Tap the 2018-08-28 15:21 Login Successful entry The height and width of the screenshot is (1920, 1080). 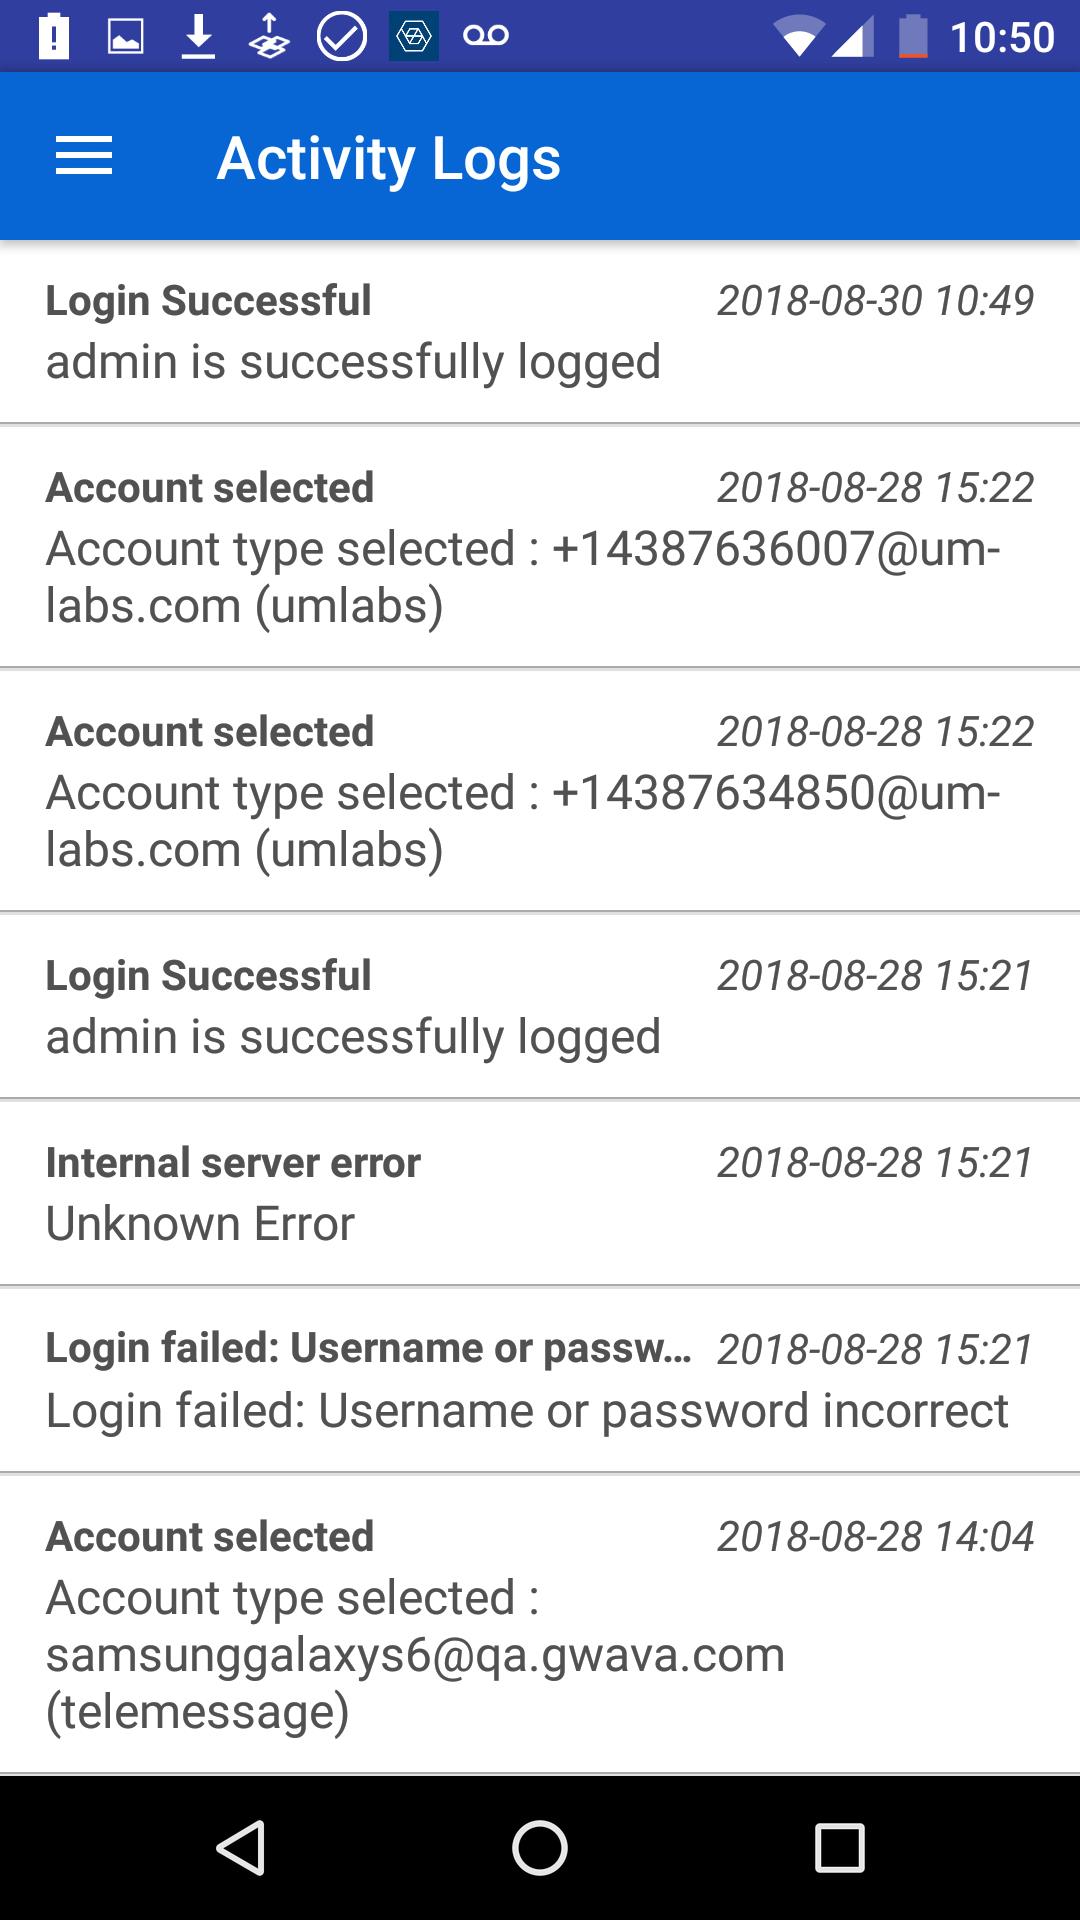tap(540, 1006)
